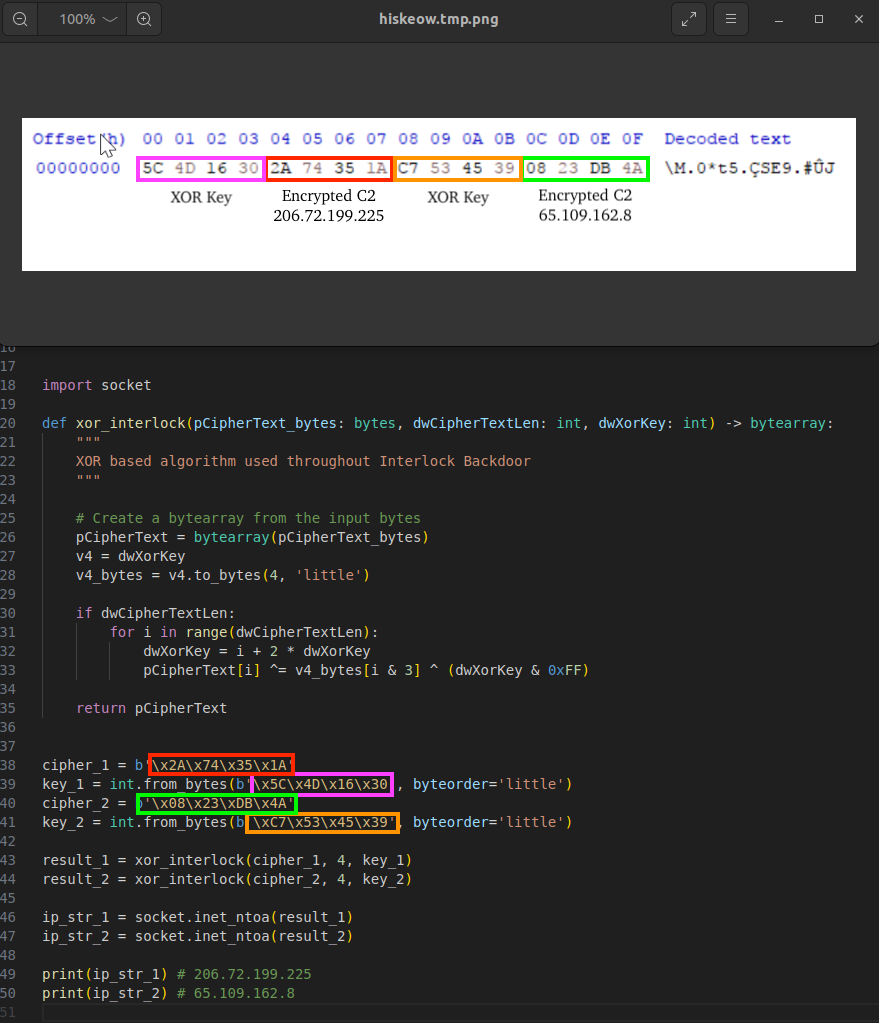Minimize the image viewer window

[x=779, y=20]
